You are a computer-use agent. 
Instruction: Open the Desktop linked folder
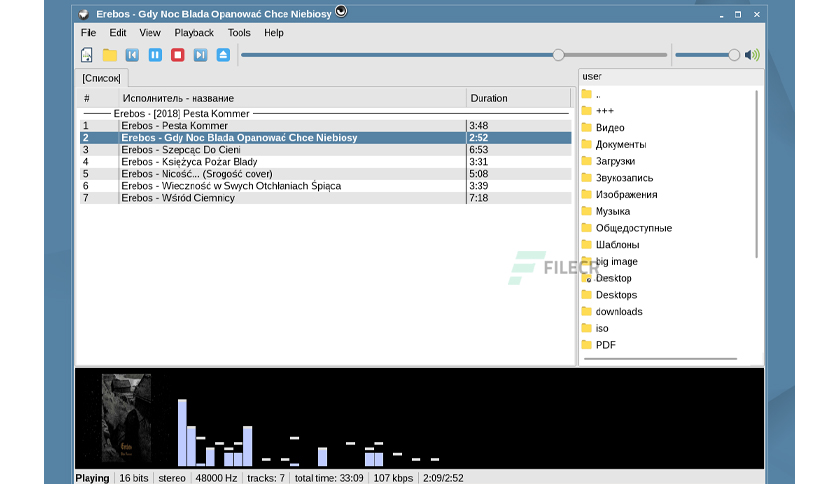(x=606, y=278)
